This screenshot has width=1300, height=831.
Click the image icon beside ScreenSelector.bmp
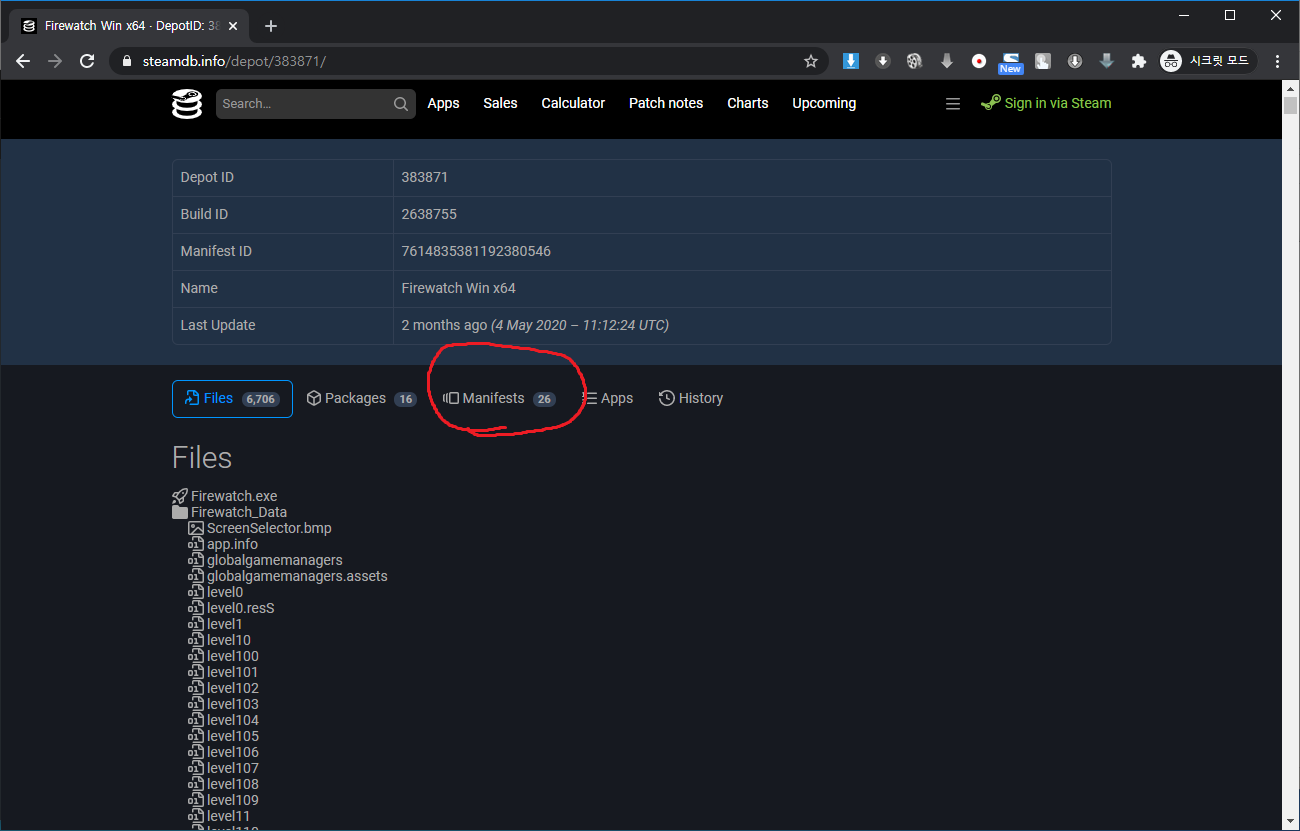coord(196,528)
